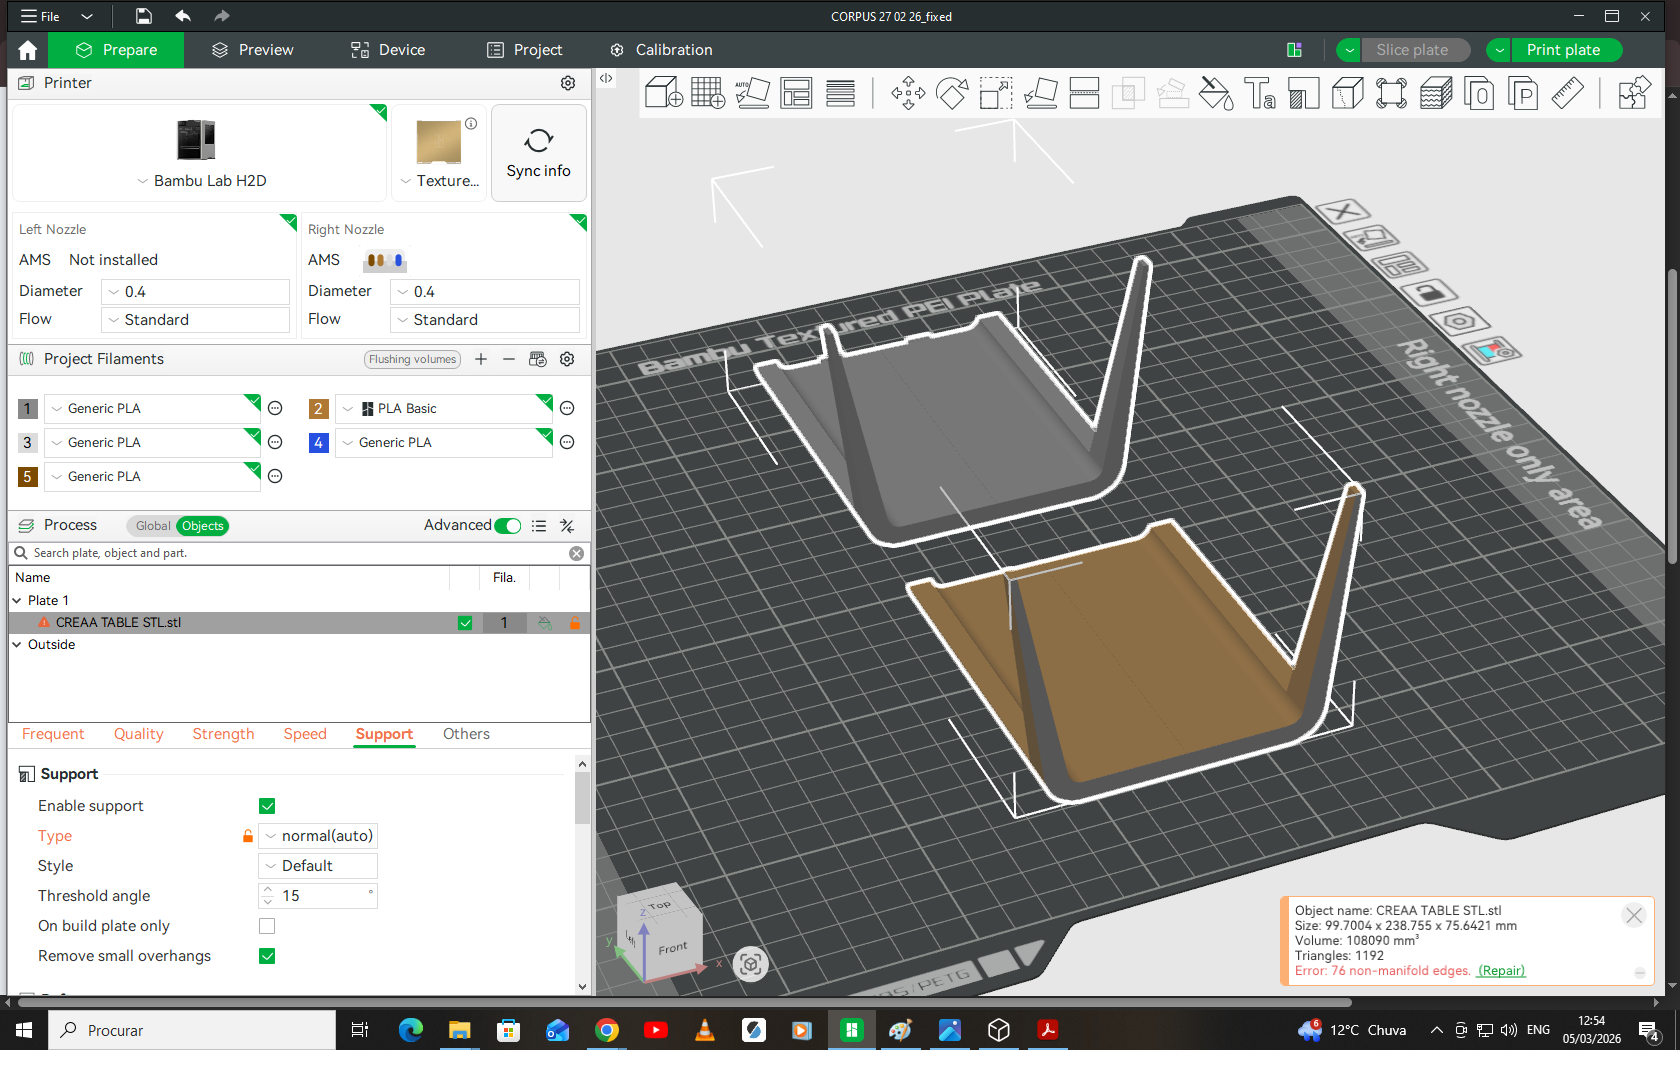Click the Repair link in object info

(1501, 971)
